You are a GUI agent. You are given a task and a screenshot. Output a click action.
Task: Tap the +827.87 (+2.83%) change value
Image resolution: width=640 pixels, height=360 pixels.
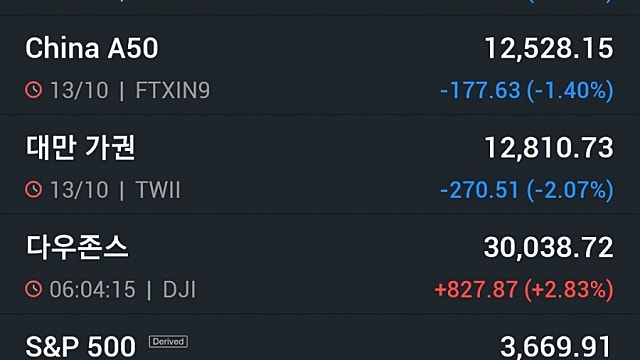point(524,289)
